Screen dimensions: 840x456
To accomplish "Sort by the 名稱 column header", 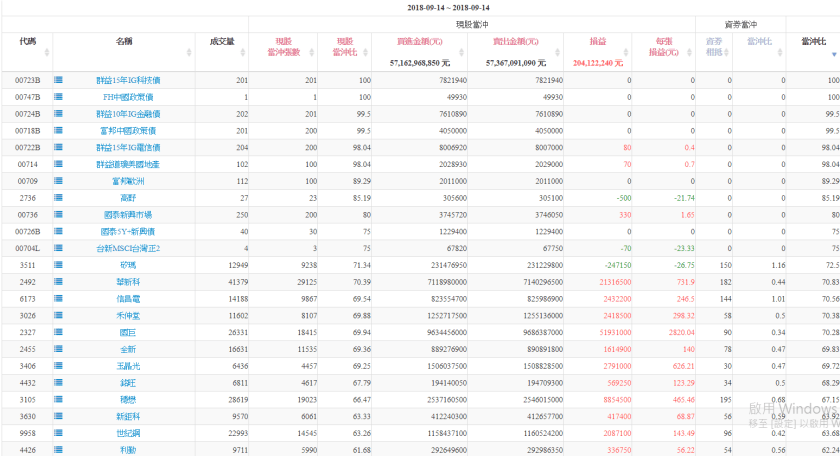I will pyautogui.click(x=124, y=41).
